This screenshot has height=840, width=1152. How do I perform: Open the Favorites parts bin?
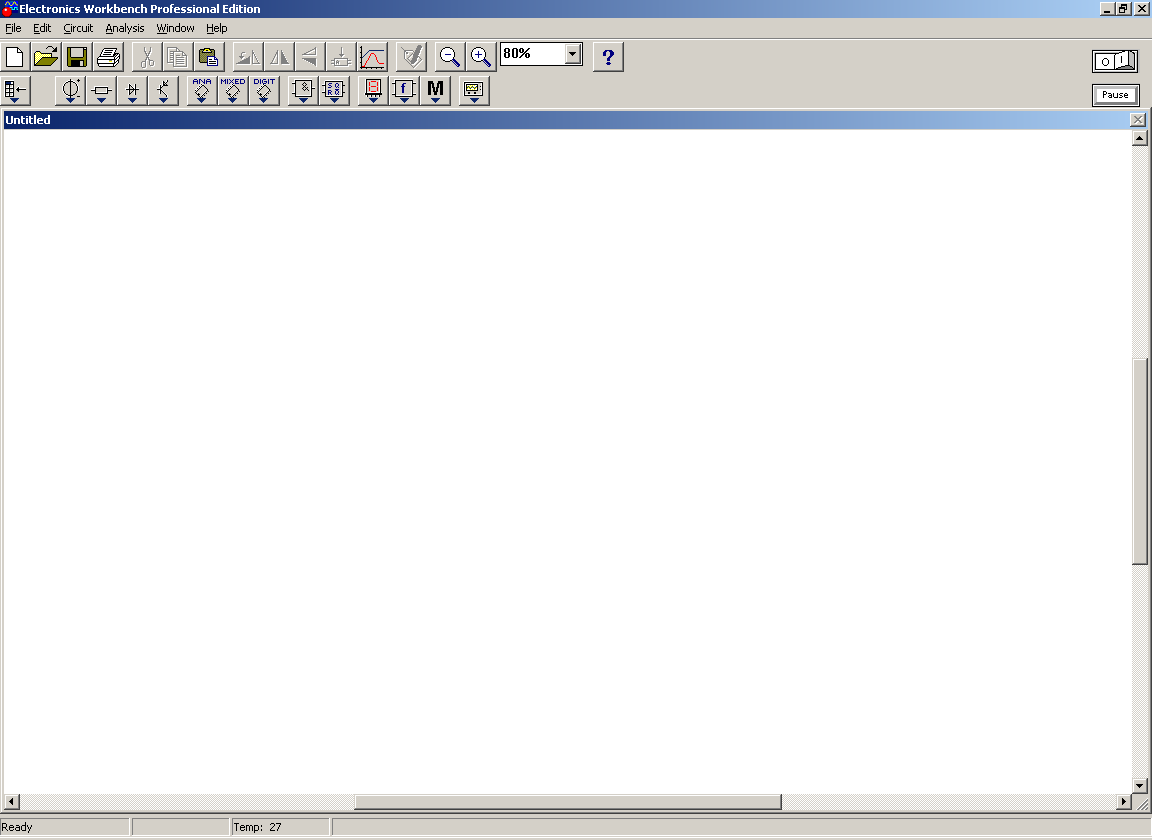tap(15, 90)
